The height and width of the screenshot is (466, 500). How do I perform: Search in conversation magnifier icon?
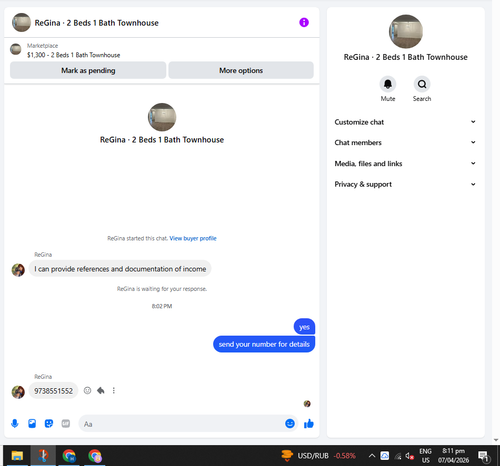point(422,84)
